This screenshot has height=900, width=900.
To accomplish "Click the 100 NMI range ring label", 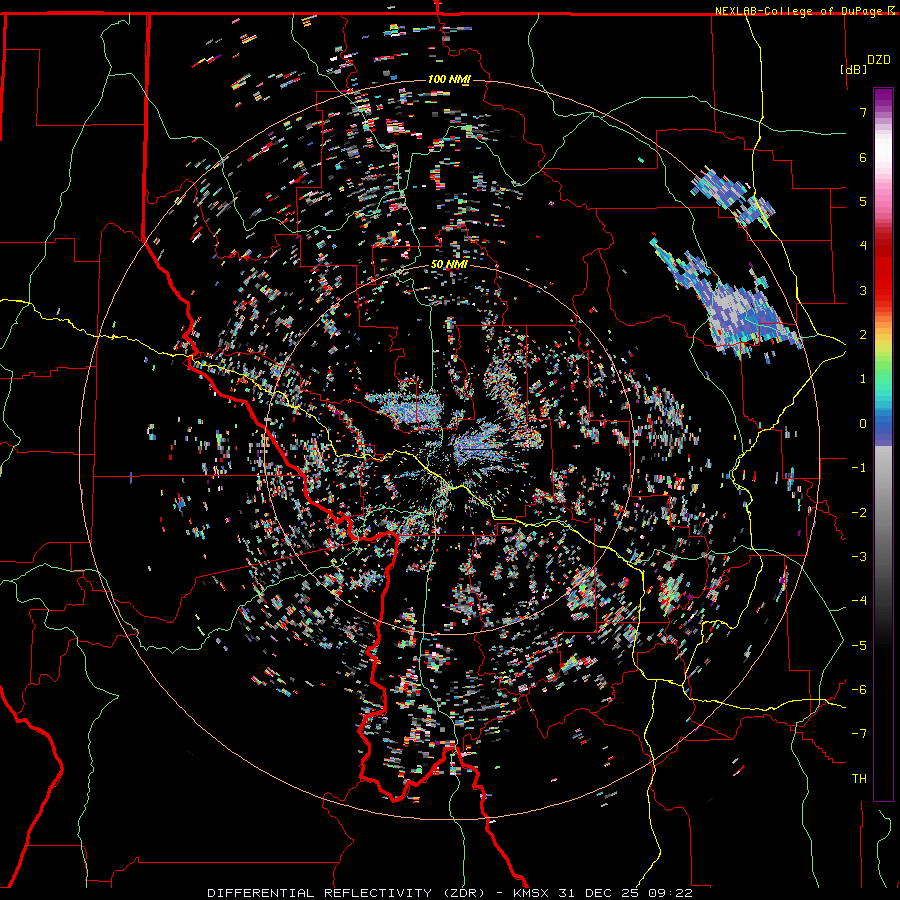I will 449,79.
